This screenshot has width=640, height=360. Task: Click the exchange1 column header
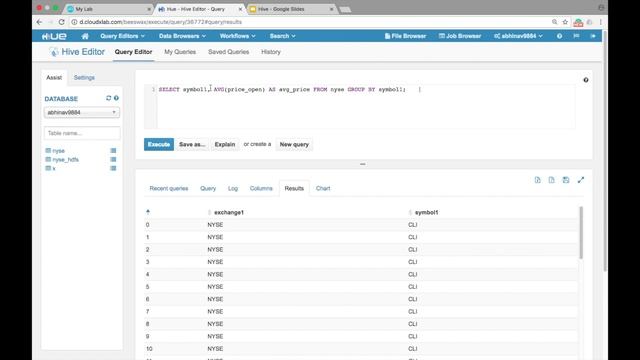[229, 212]
